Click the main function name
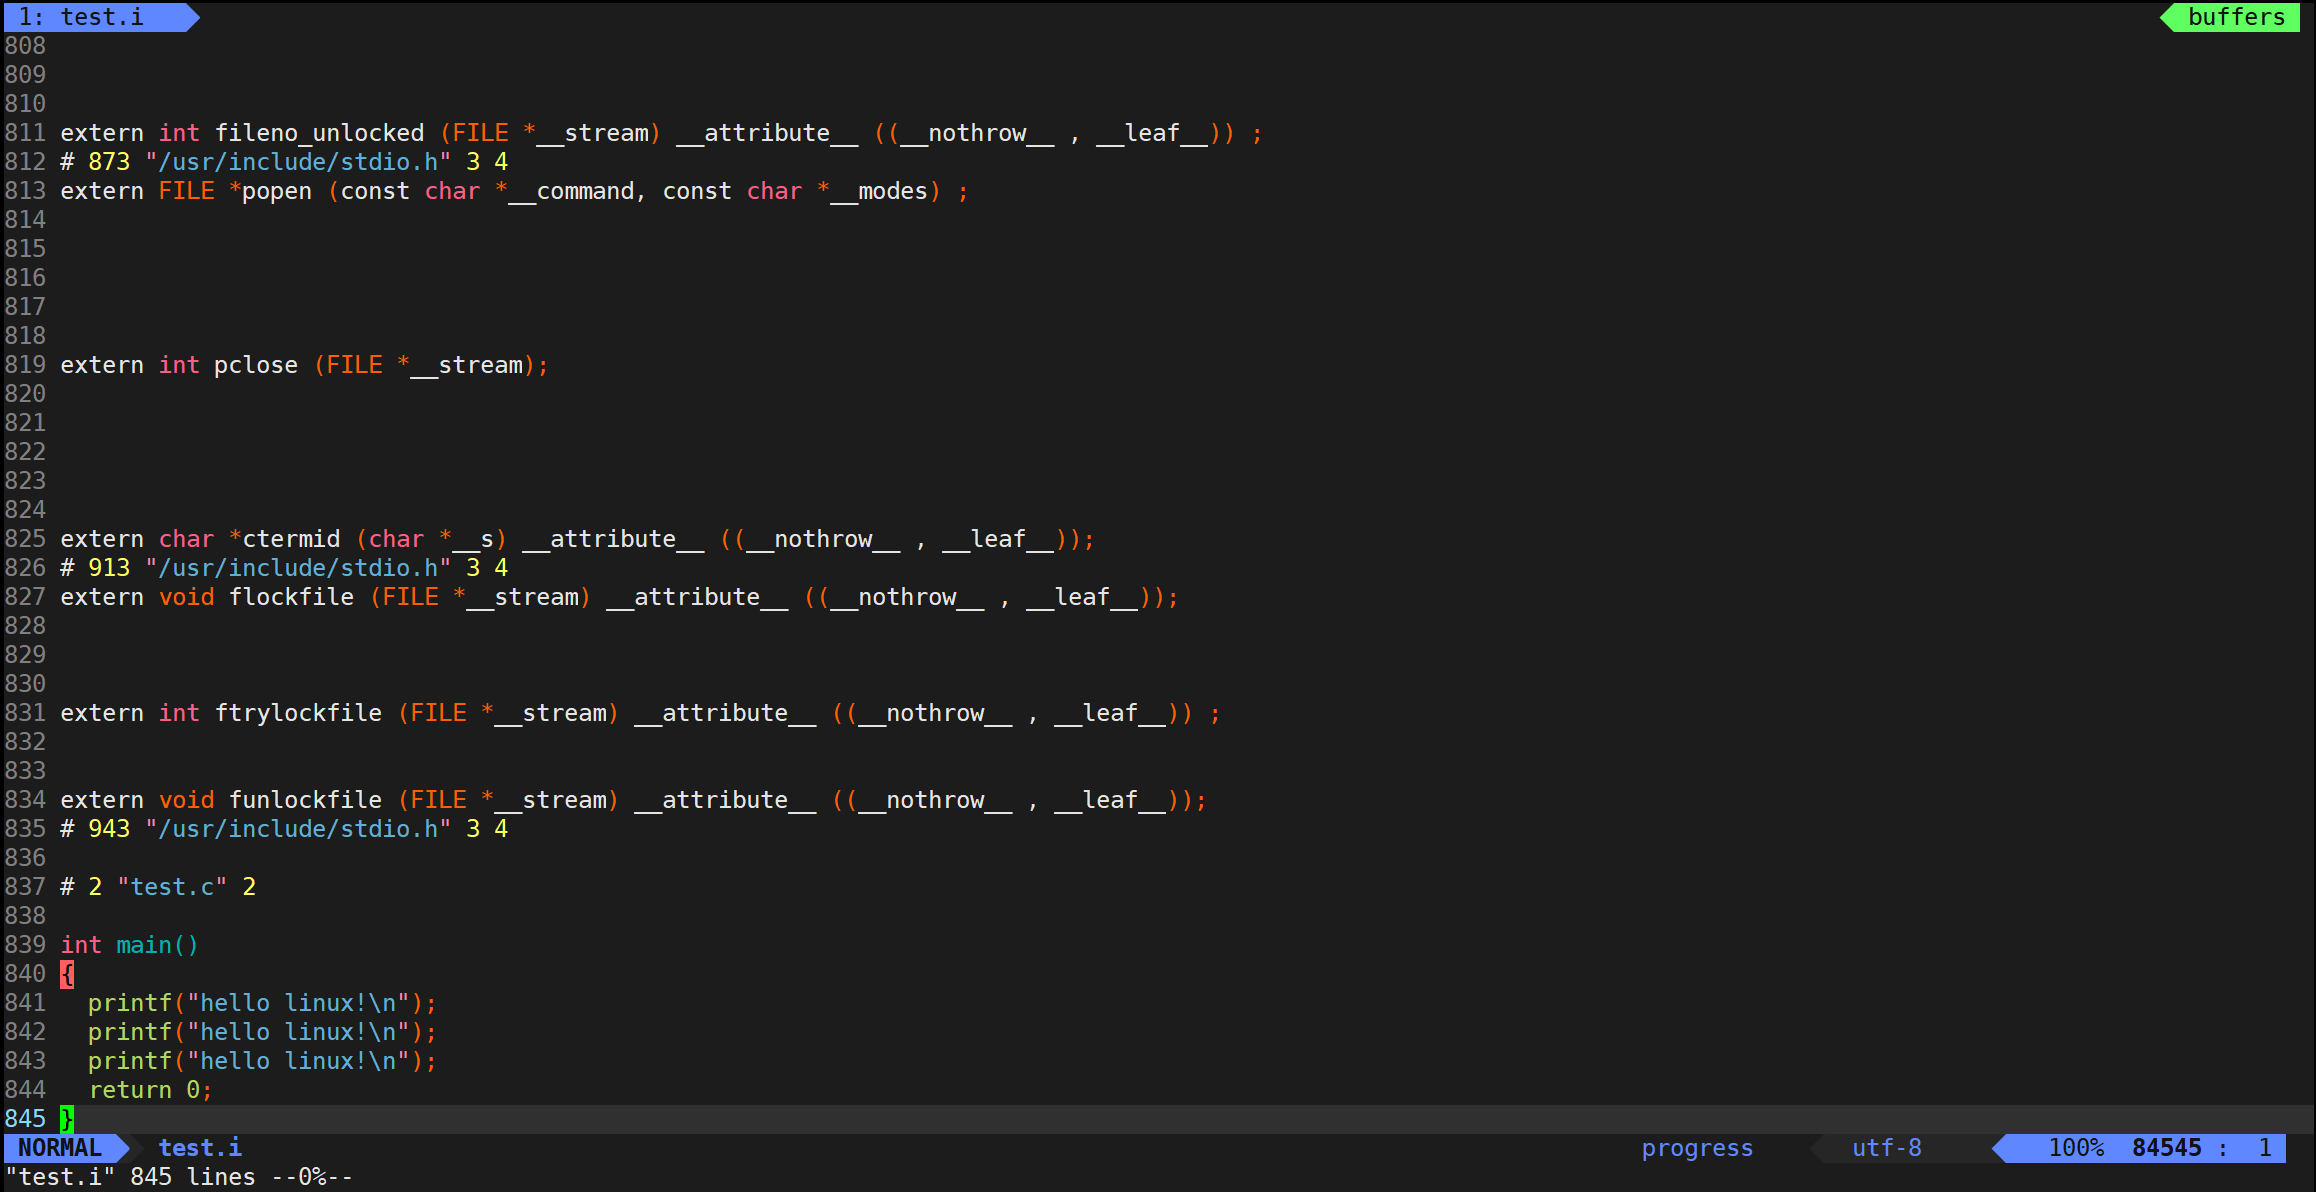The image size is (2316, 1192). 144,945
